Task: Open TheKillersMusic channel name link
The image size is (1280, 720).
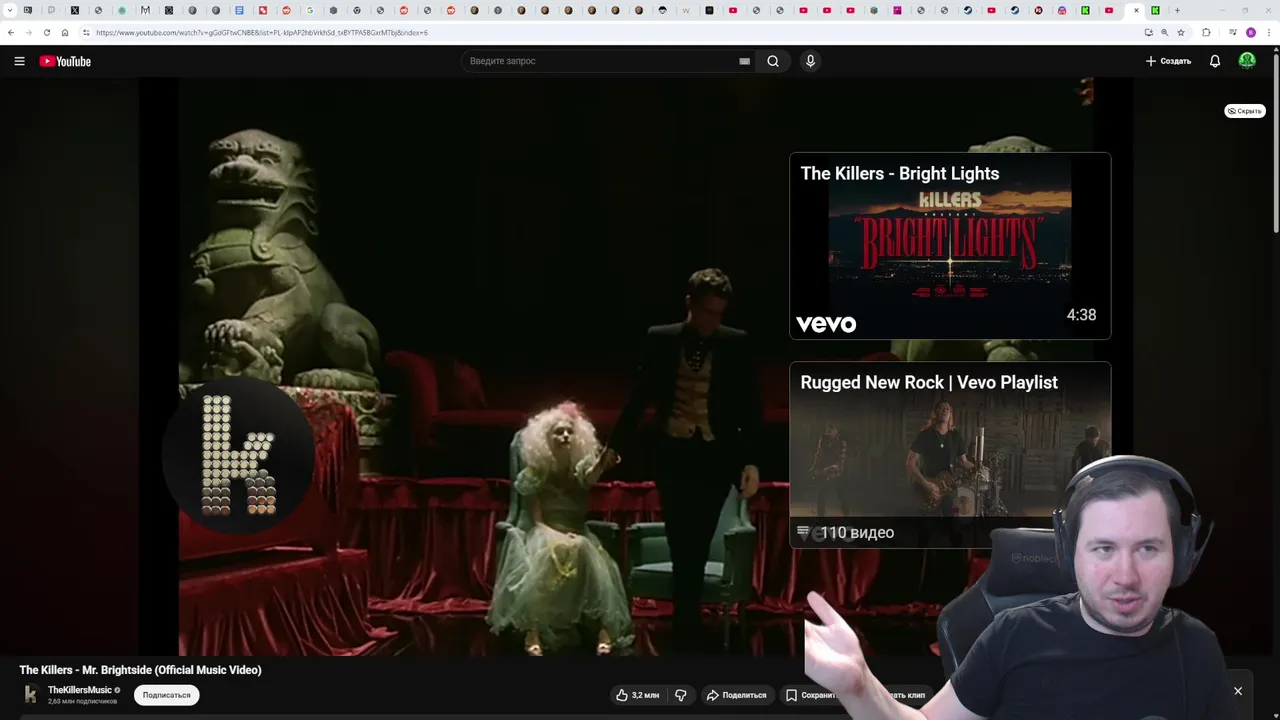Action: (x=80, y=690)
